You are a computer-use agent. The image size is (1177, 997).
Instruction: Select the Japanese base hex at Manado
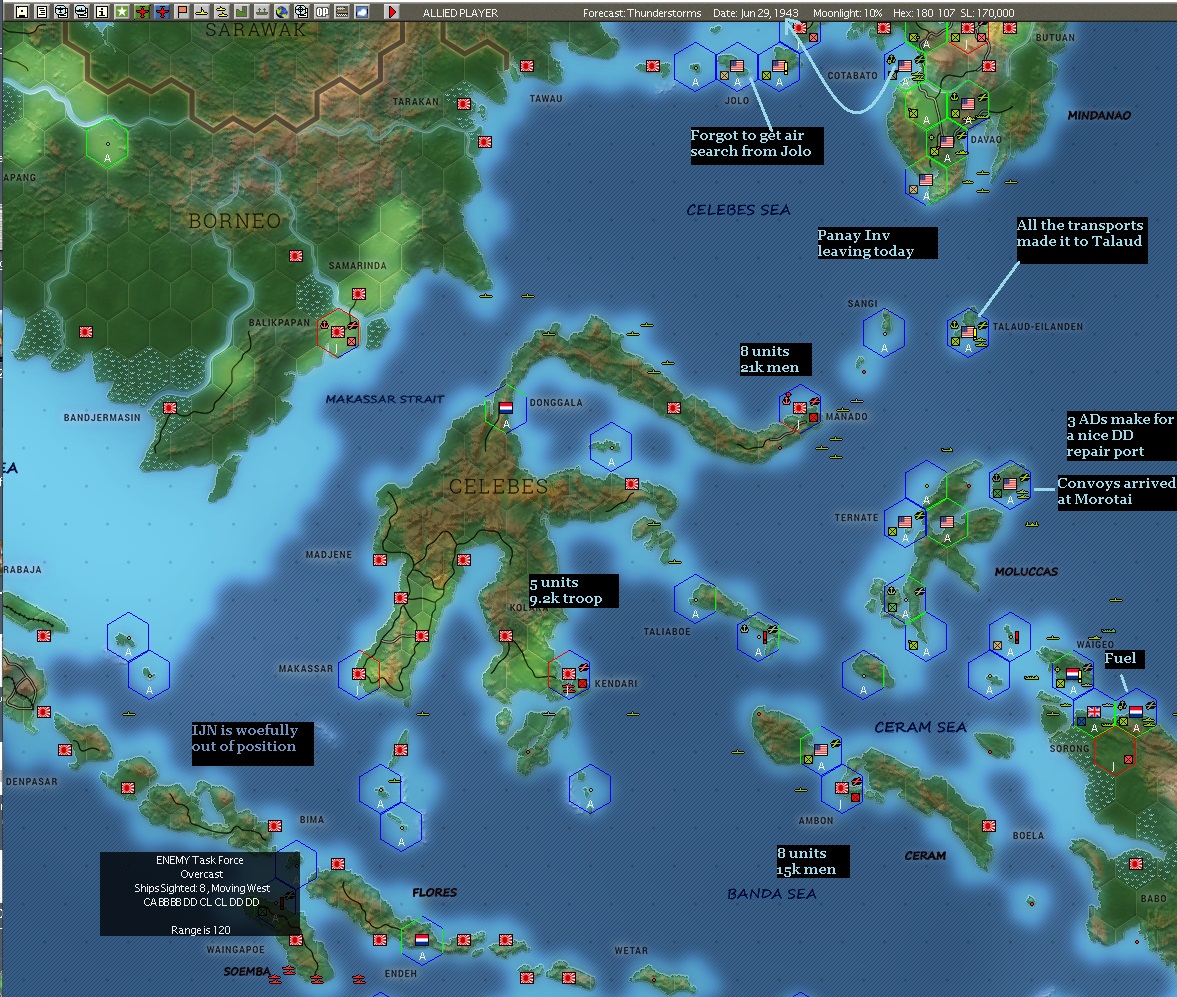click(800, 409)
